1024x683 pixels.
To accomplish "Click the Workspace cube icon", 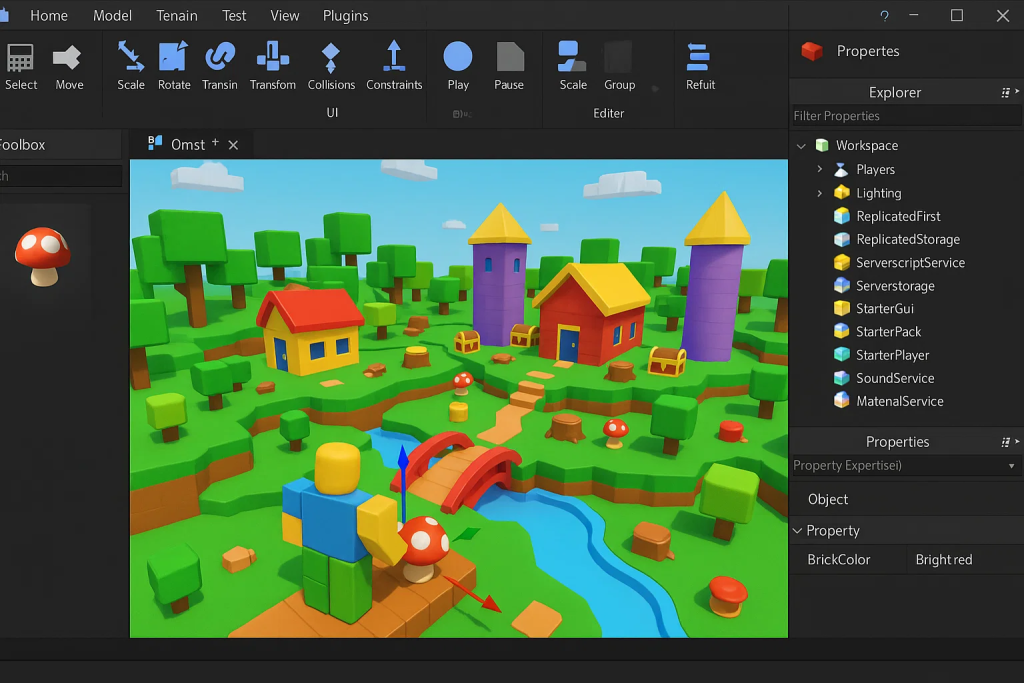I will (x=822, y=145).
